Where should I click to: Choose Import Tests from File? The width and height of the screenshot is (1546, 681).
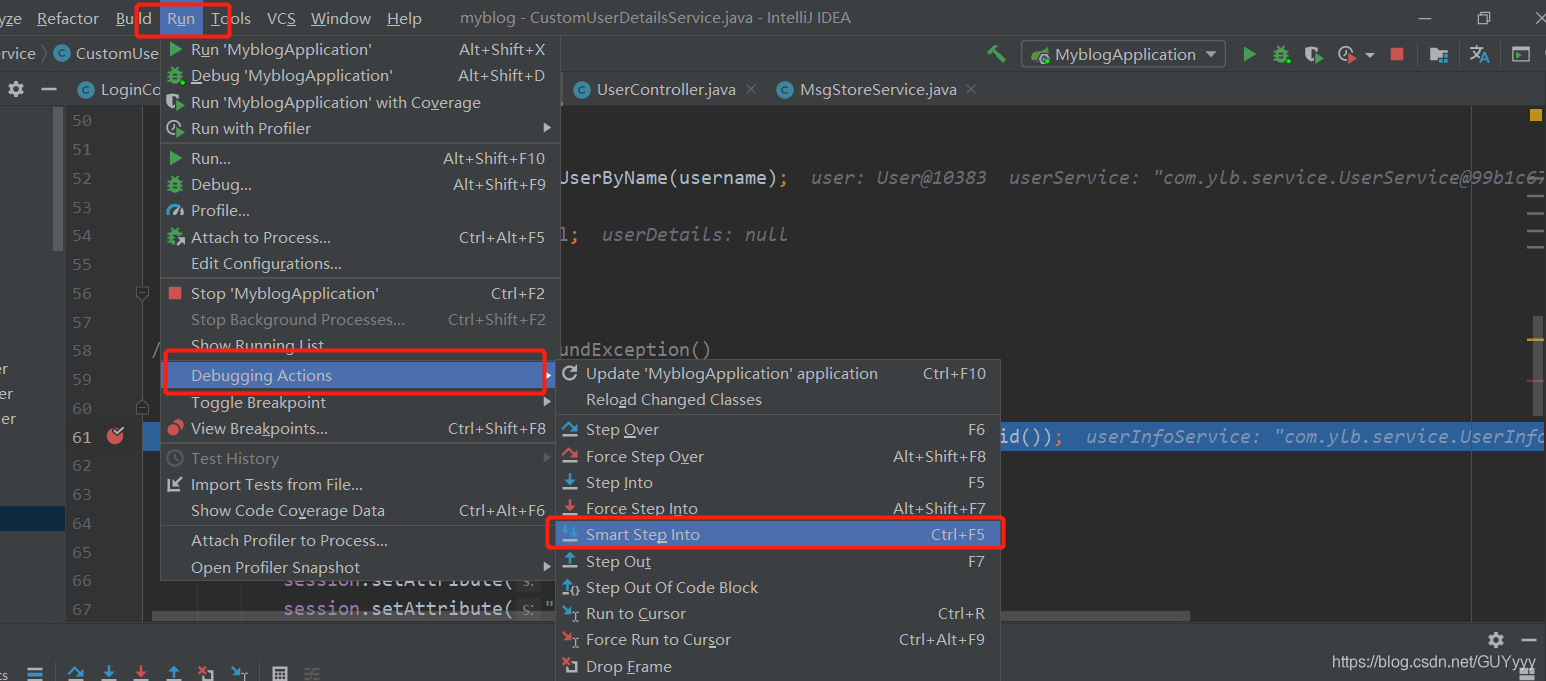pos(360,484)
